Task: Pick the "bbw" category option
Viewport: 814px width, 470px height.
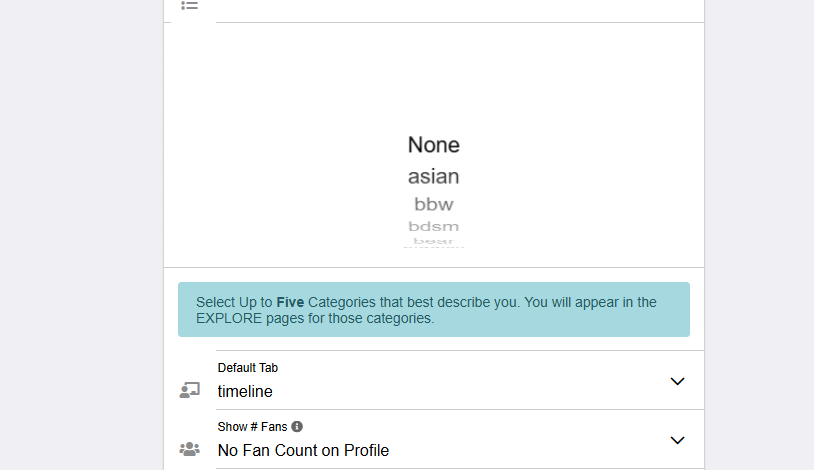Action: click(434, 205)
